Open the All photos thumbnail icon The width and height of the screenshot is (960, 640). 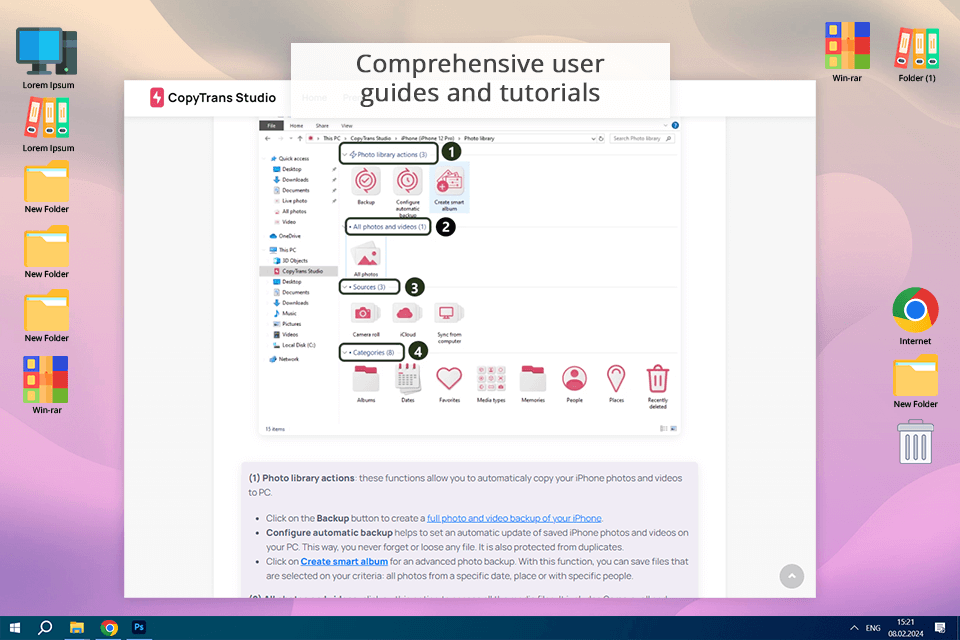pos(366,254)
